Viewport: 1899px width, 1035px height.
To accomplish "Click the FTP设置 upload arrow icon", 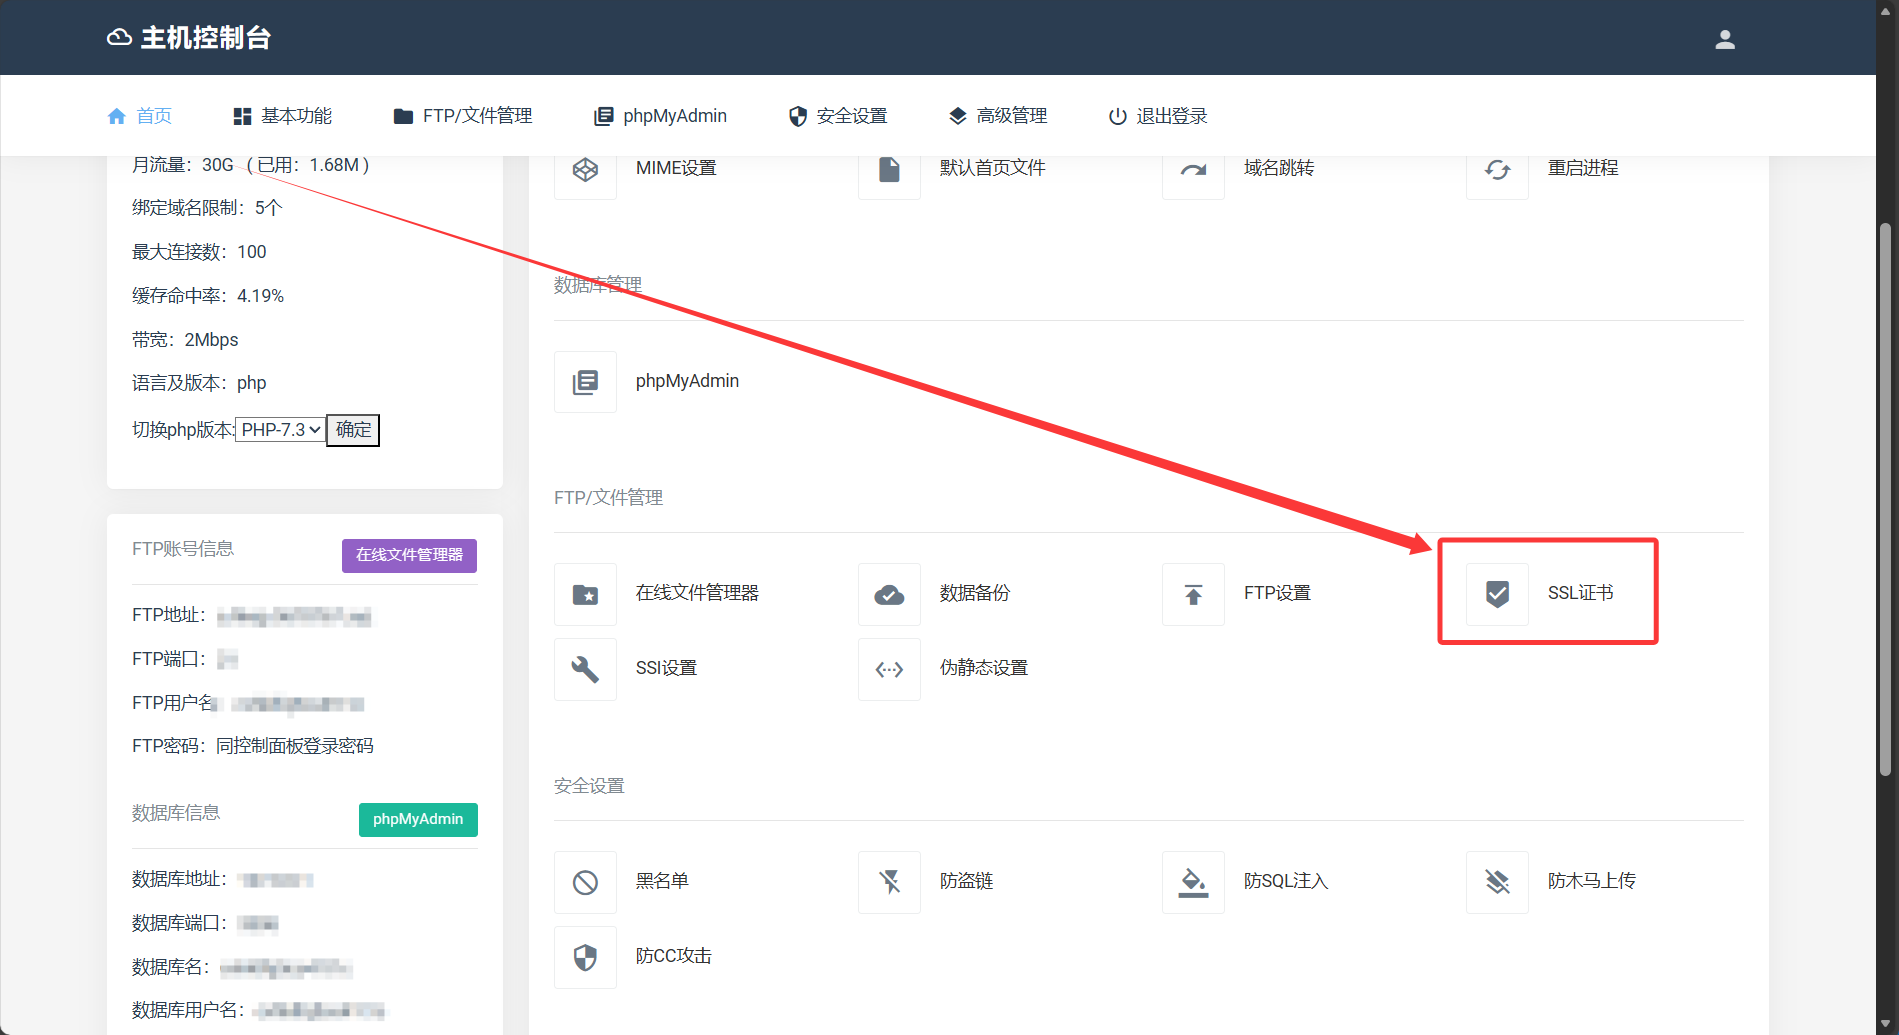I will click(x=1193, y=594).
